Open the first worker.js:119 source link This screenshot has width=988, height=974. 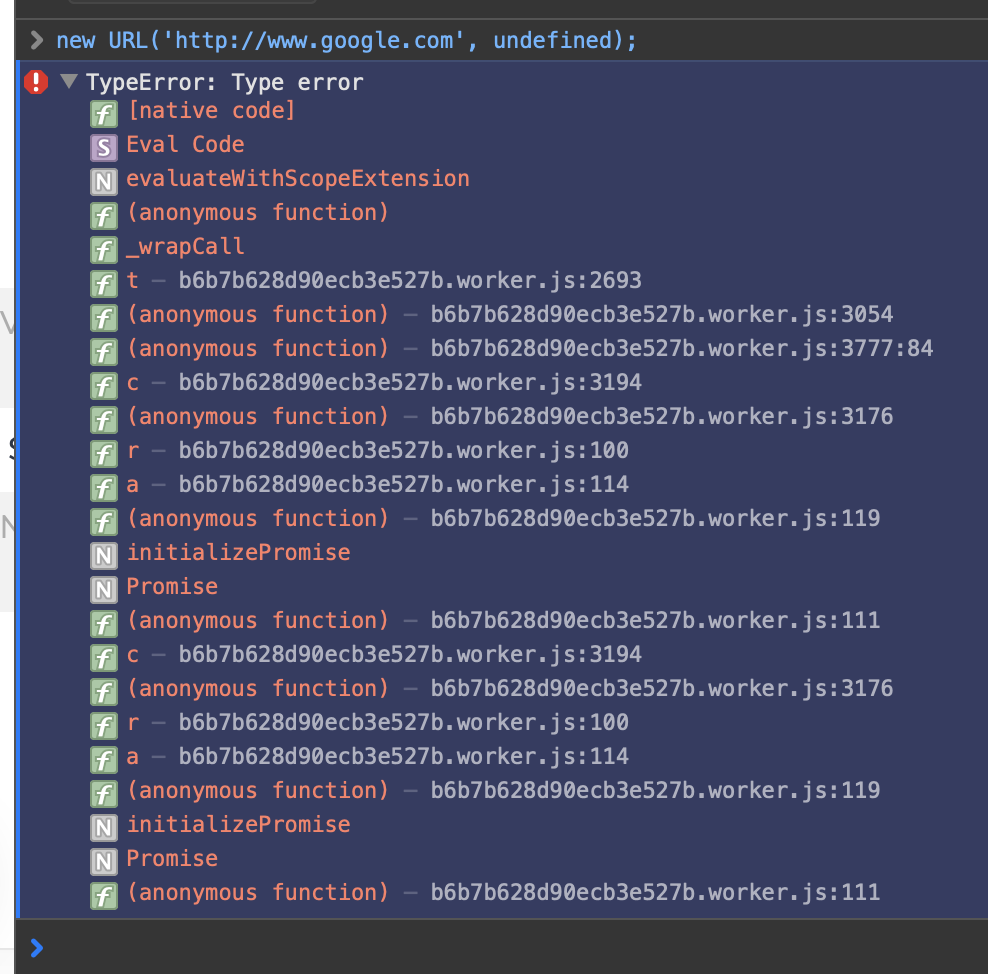[x=655, y=519]
